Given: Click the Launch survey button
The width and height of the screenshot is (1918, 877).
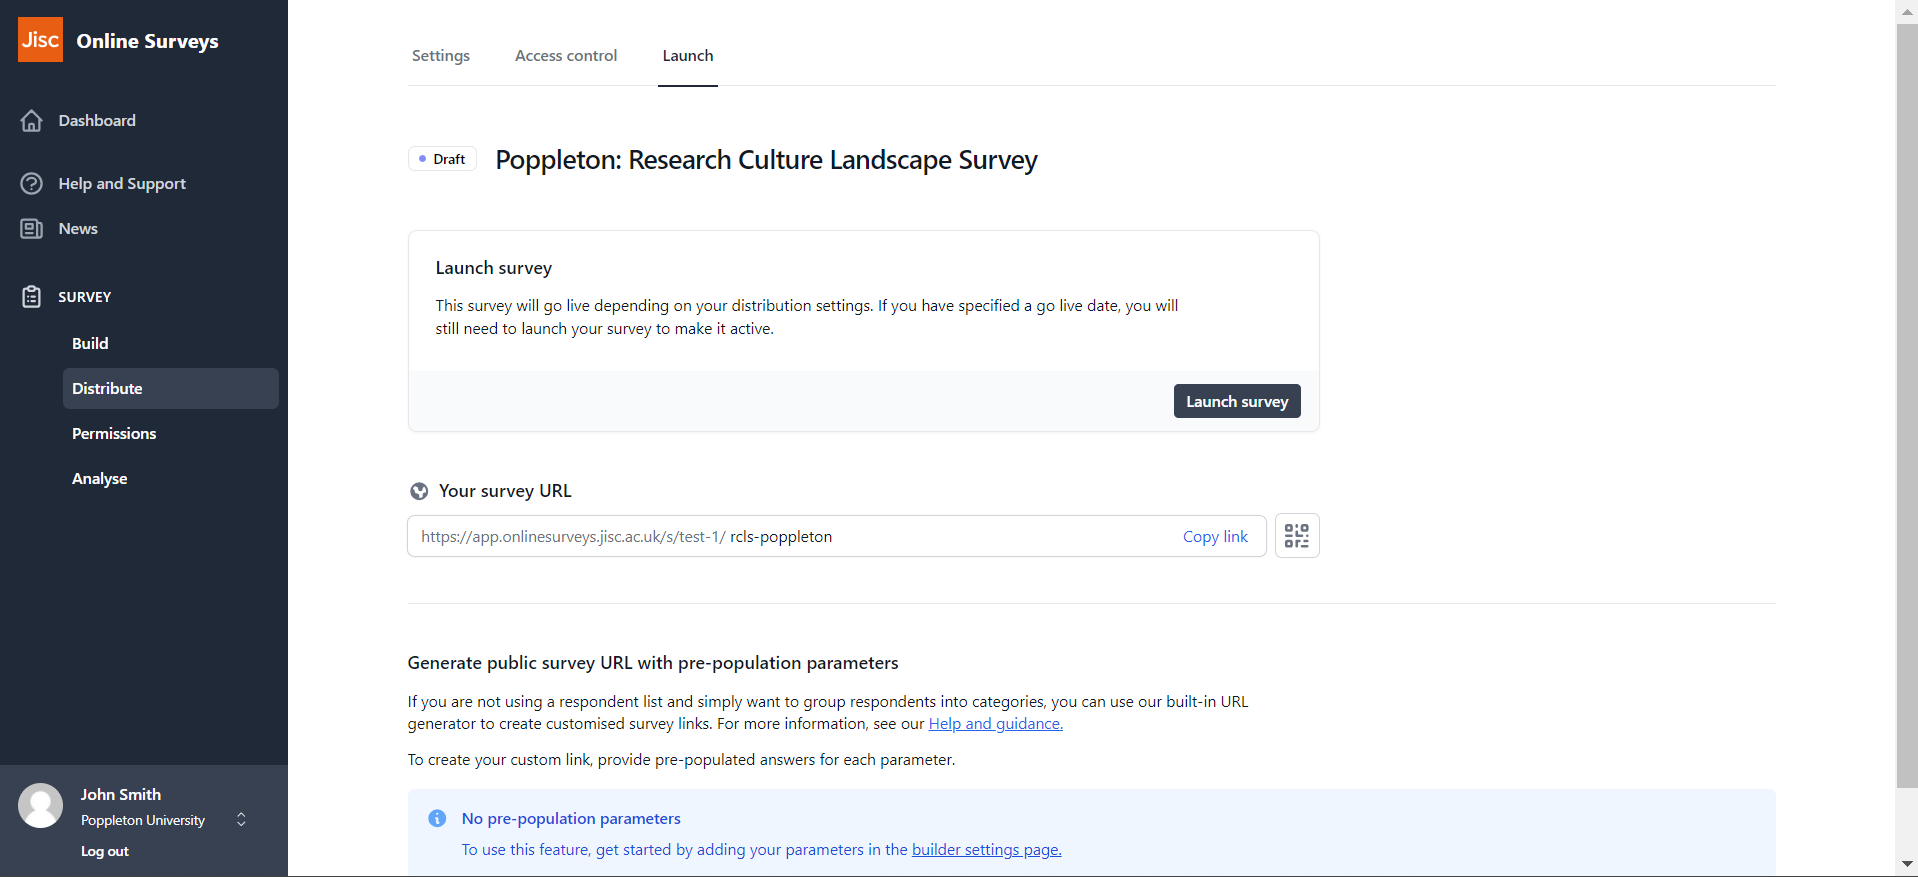Looking at the screenshot, I should point(1237,401).
